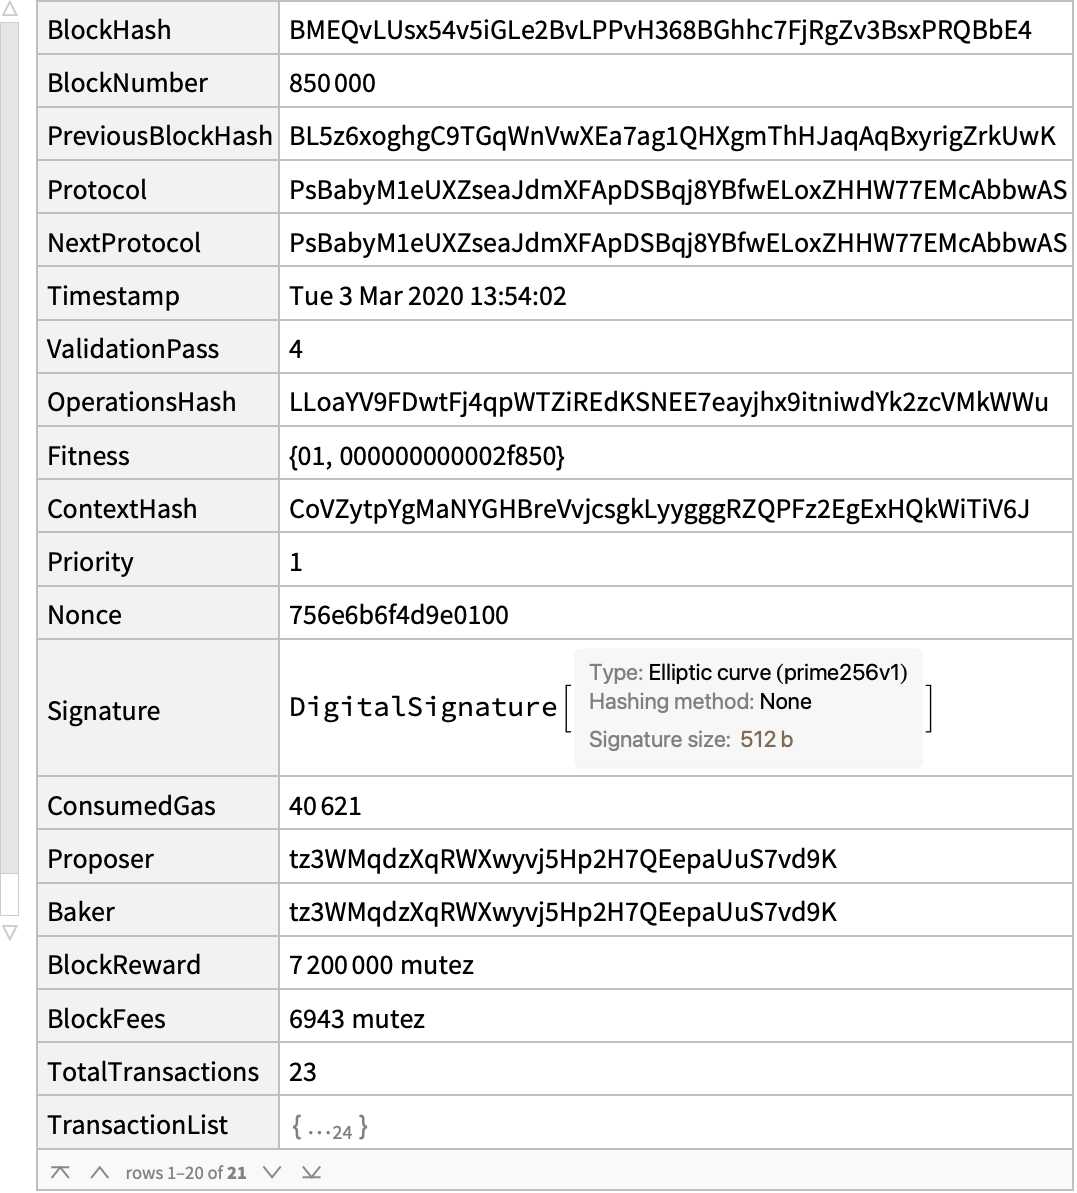Jump to first rows with top arrow icon
Screen dimensions: 1077x1193
coord(60,1172)
